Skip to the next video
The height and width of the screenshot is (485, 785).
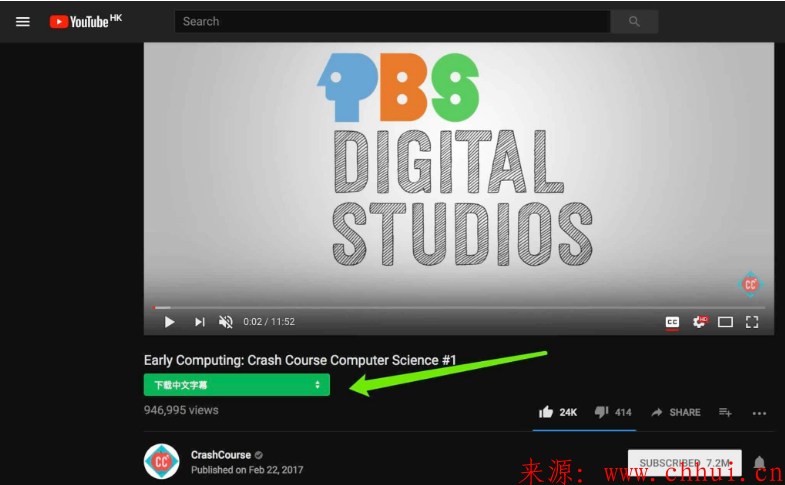[199, 322]
